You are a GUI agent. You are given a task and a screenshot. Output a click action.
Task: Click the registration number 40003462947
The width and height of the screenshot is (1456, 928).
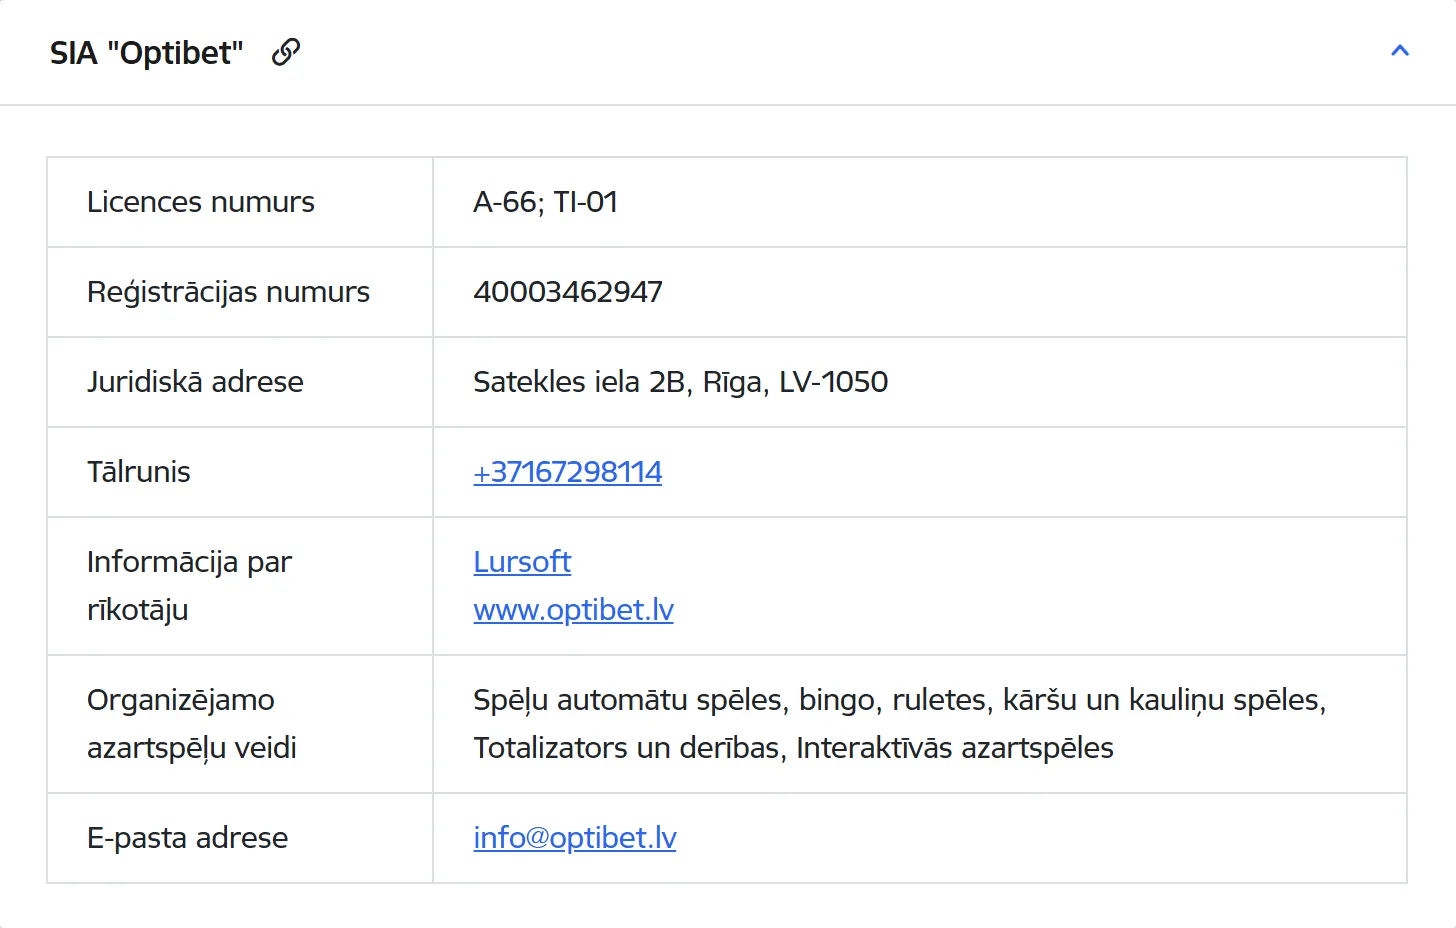[x=568, y=292]
